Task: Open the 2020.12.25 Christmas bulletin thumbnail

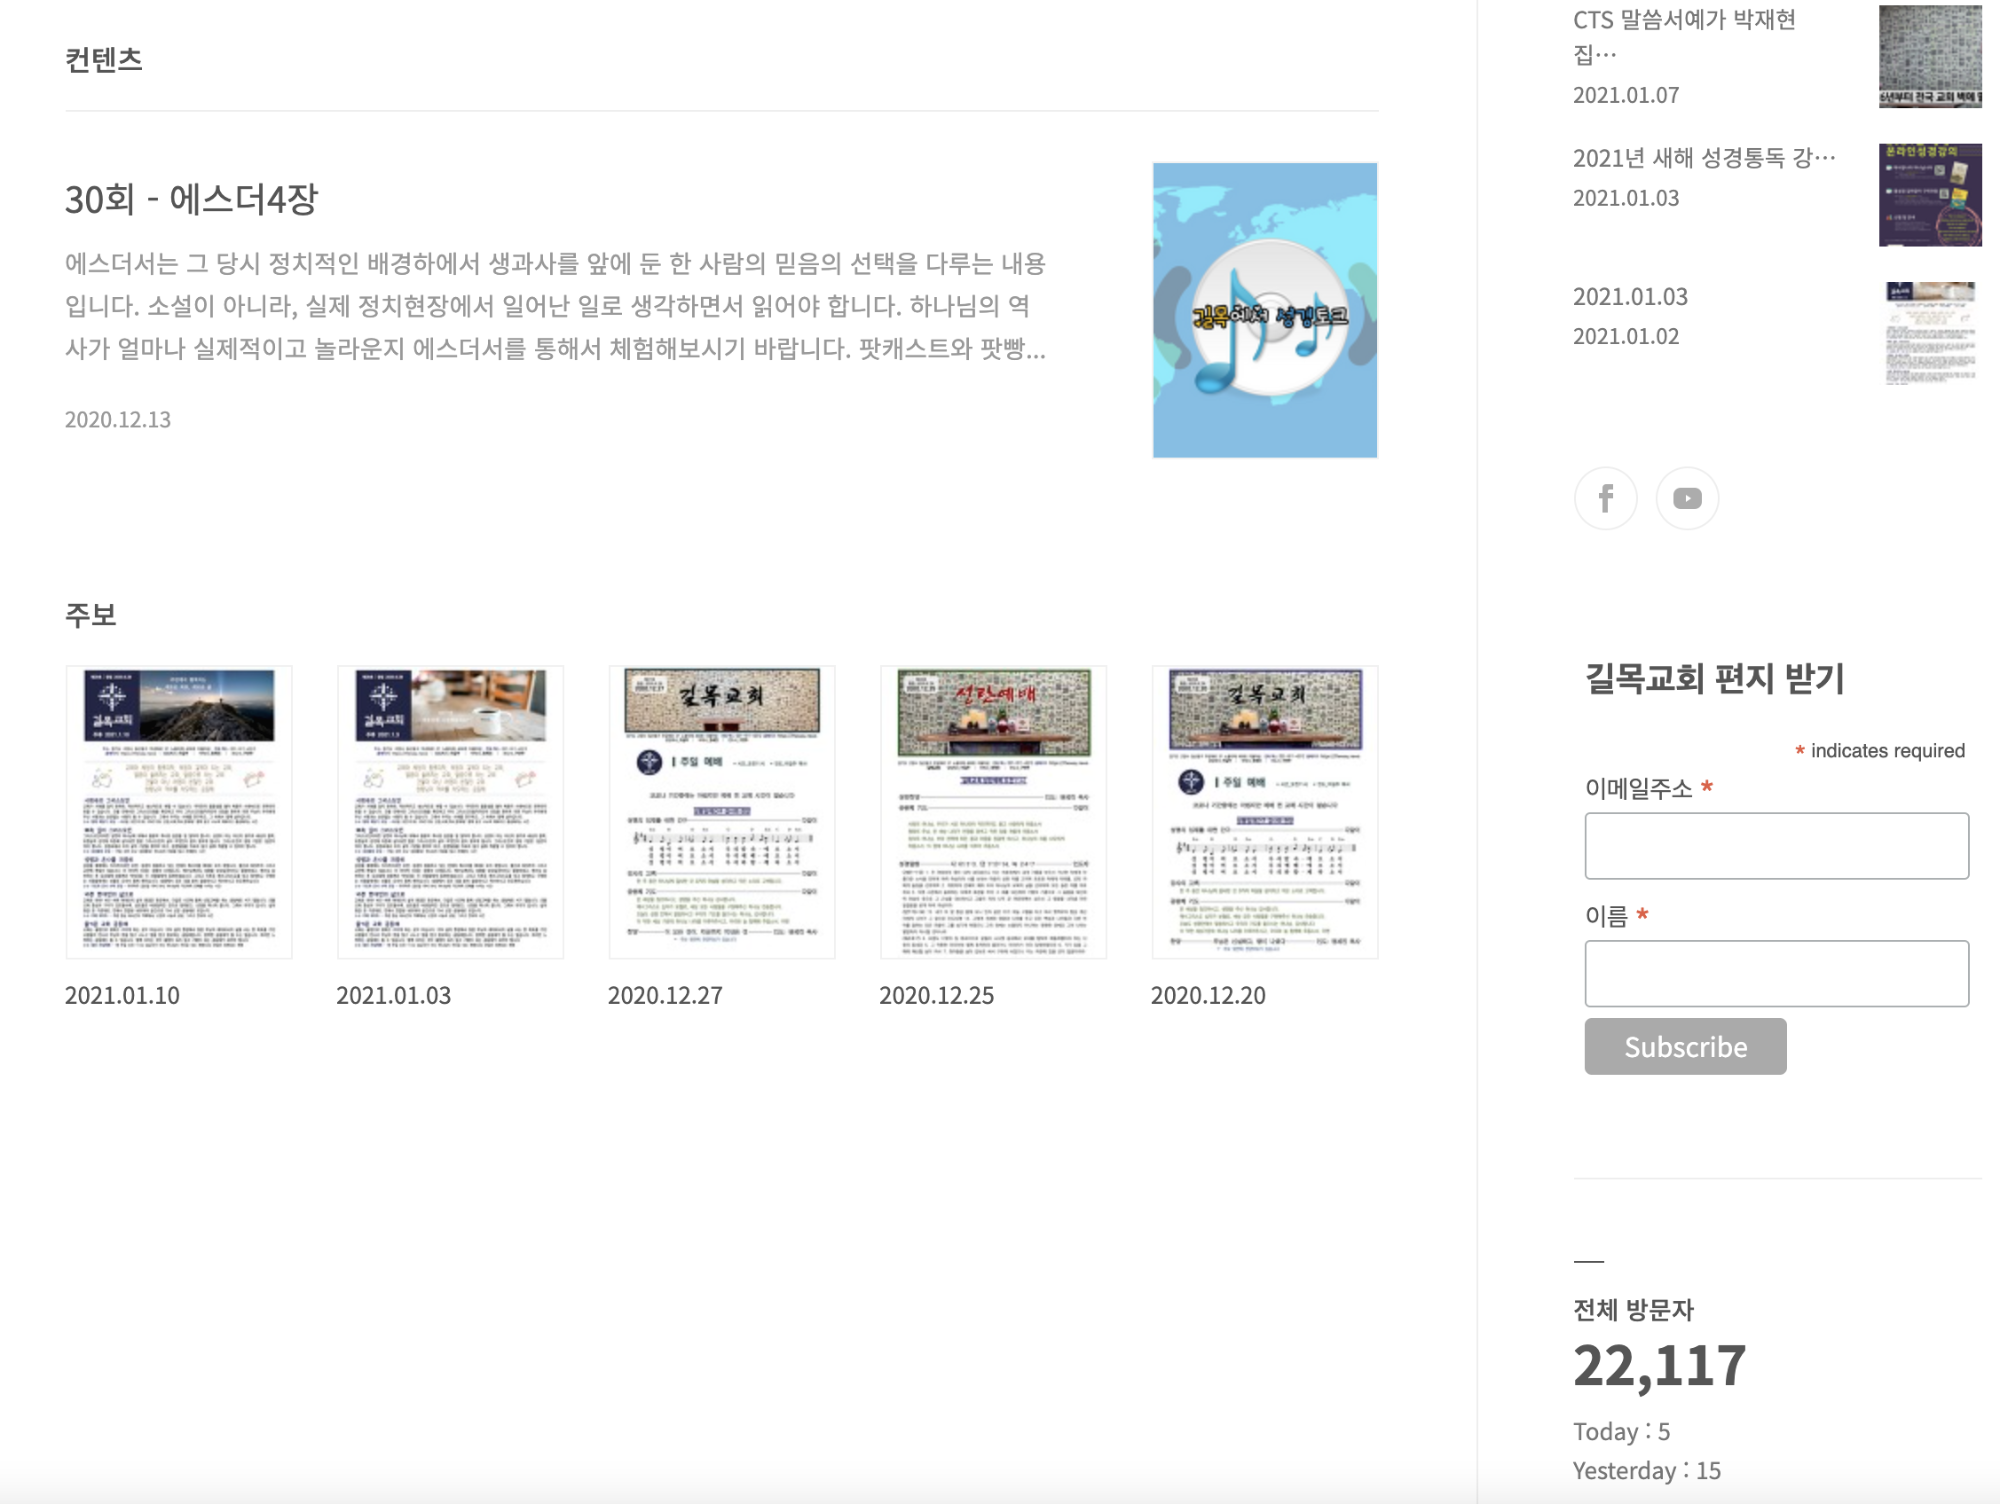Action: tap(993, 812)
